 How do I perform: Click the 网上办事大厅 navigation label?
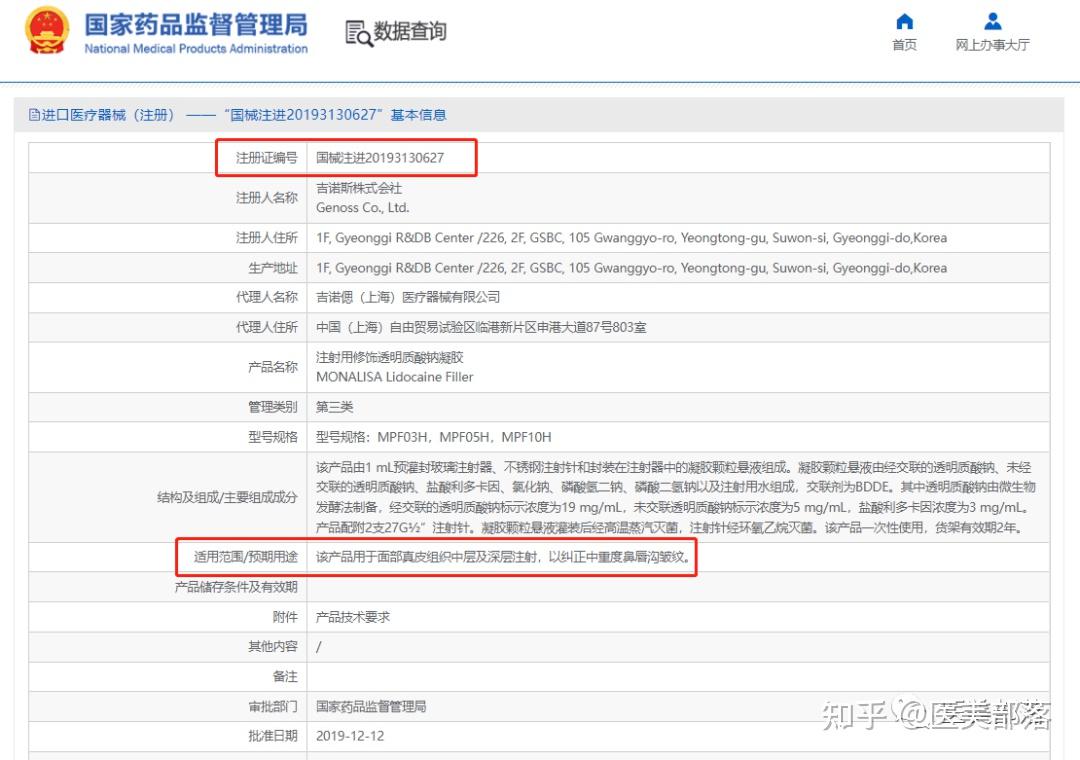pyautogui.click(x=992, y=44)
